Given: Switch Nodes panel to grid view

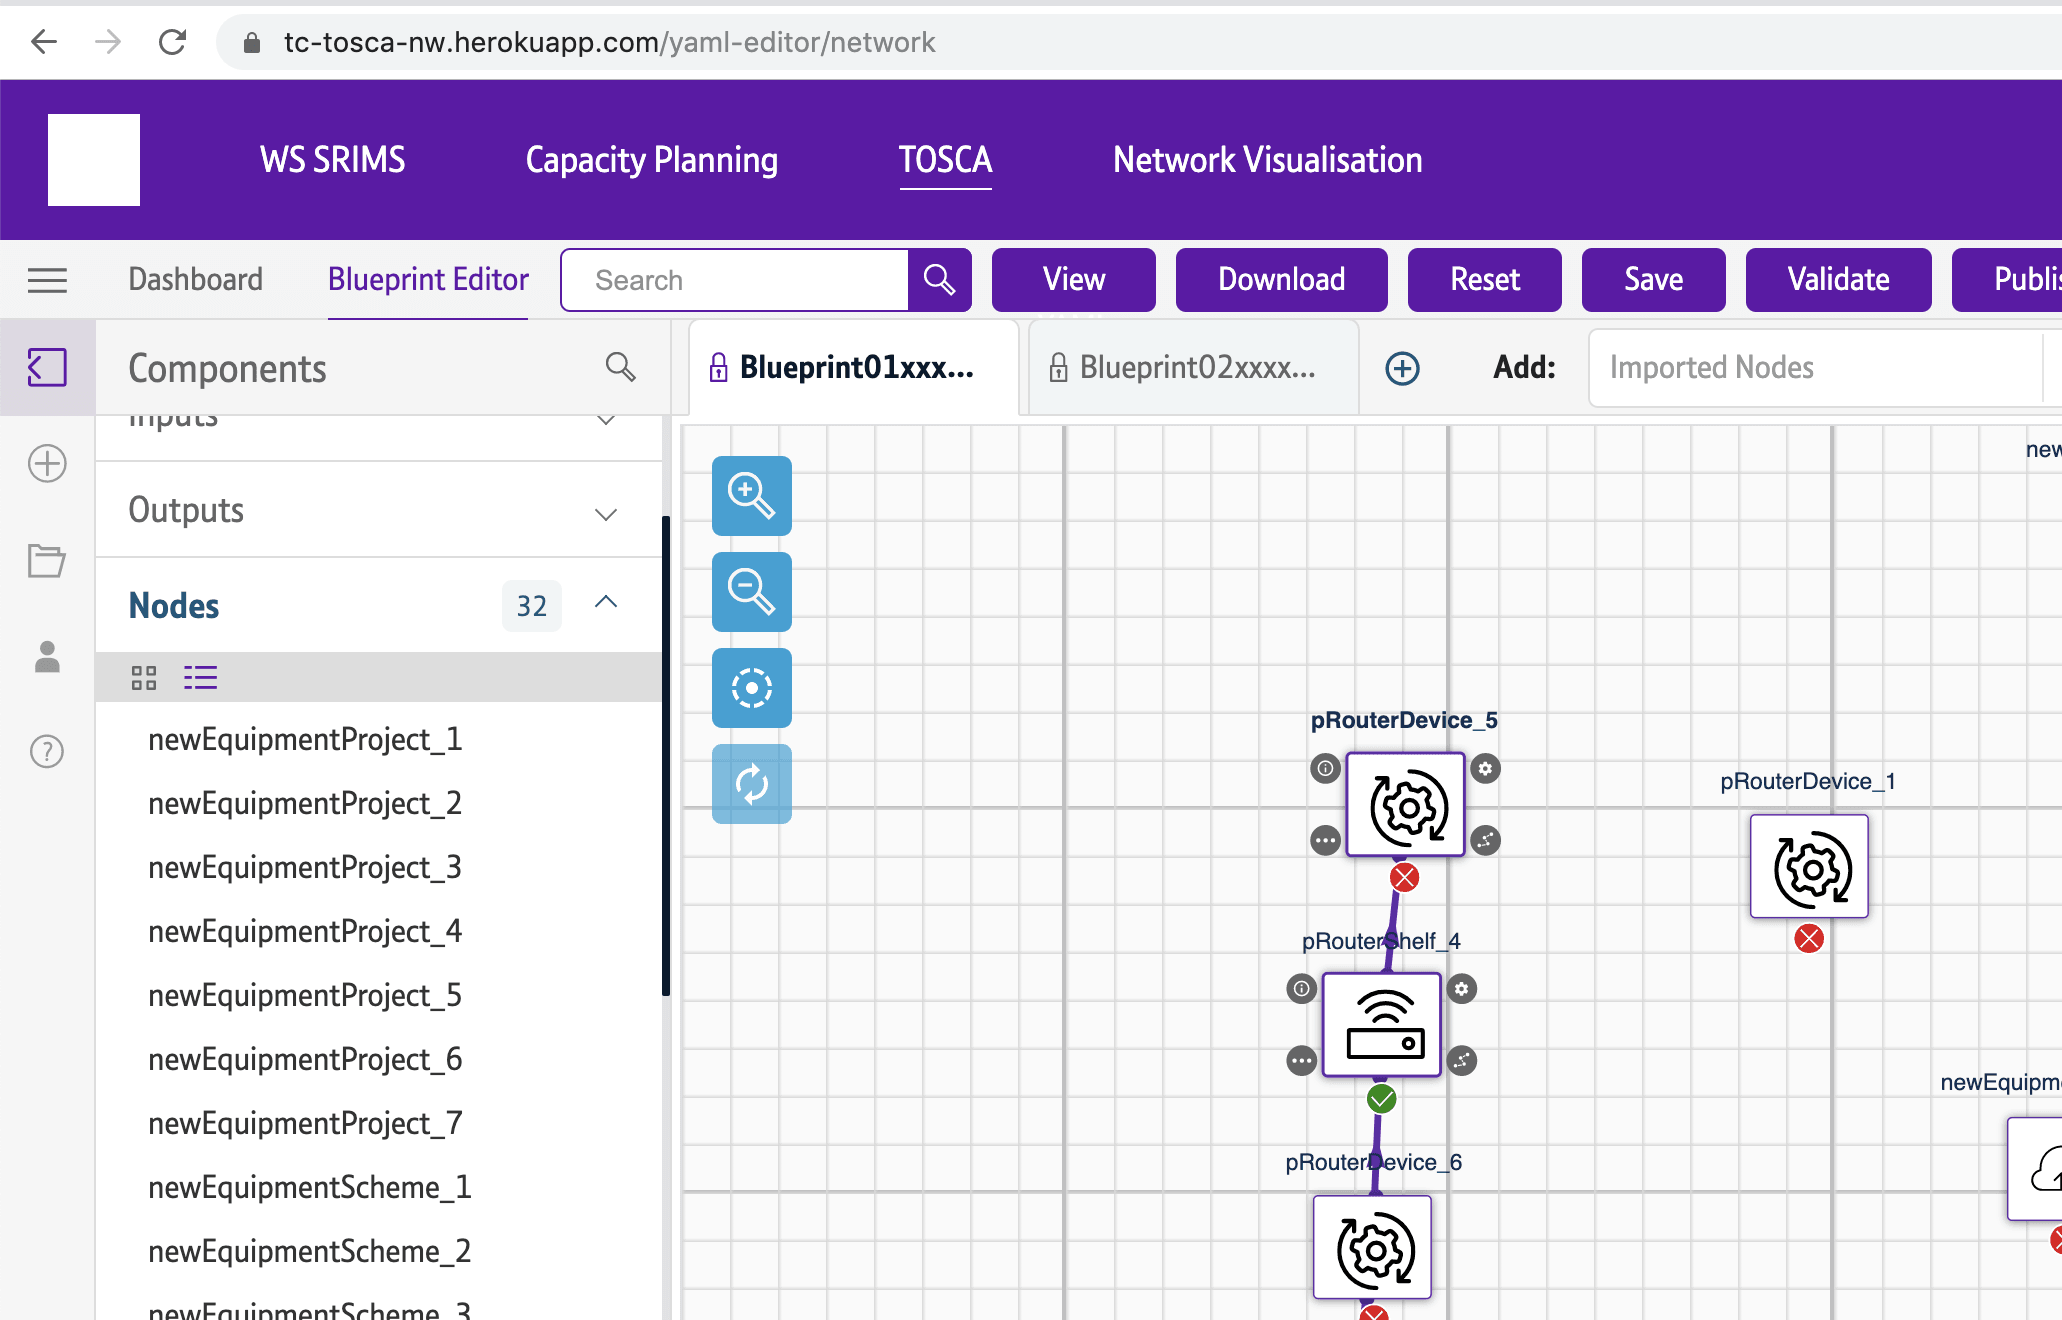Looking at the screenshot, I should click(144, 678).
